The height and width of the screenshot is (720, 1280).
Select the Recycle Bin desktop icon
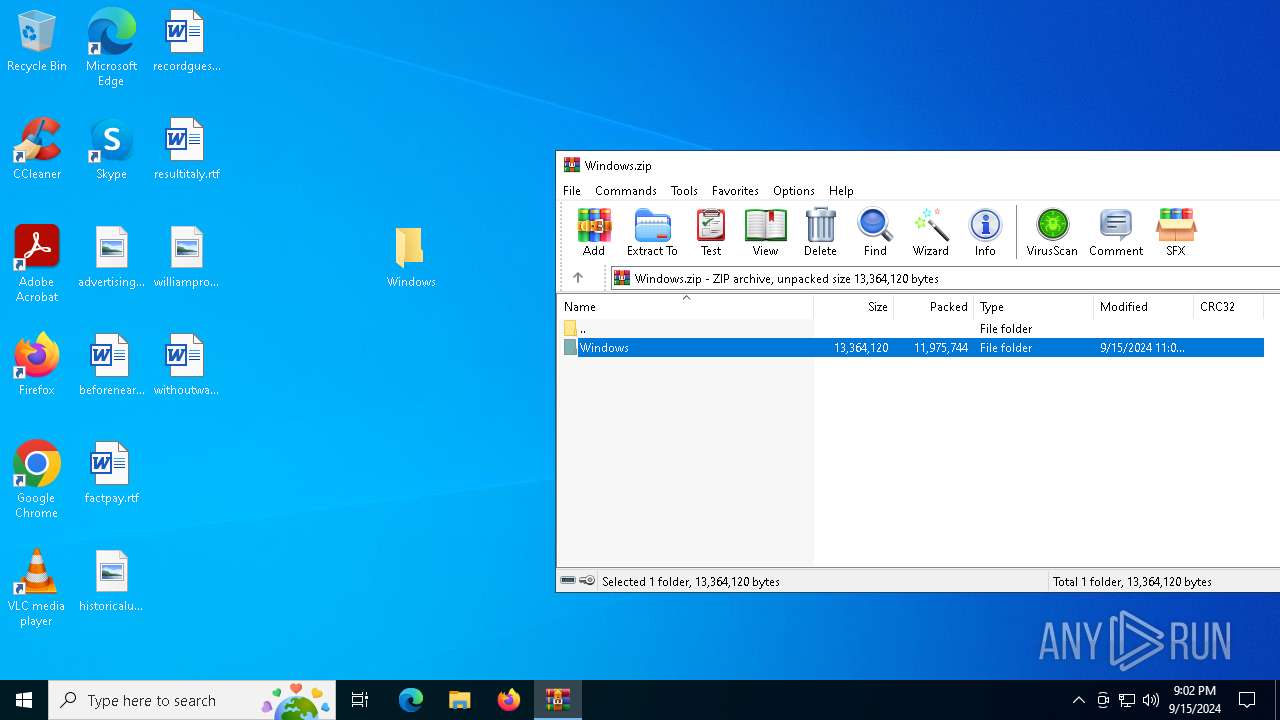click(37, 42)
